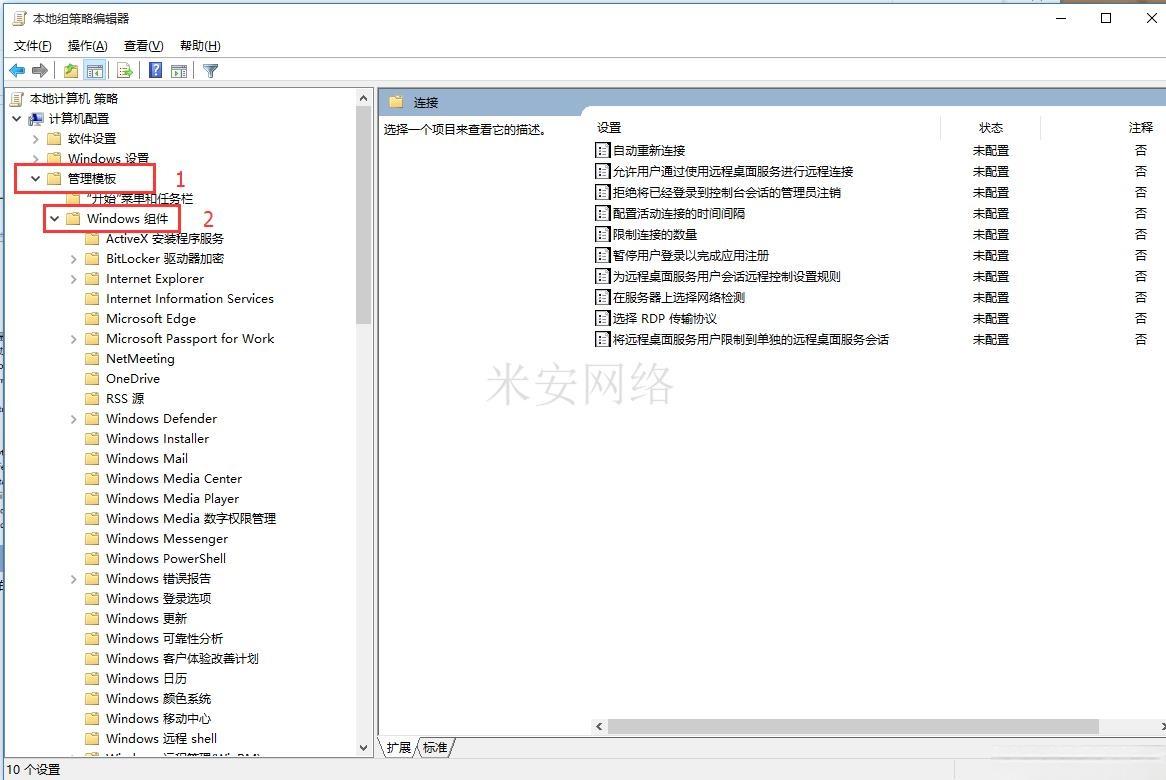Open the 帮助(H) menu
Screen dimensions: 1166x780
[x=200, y=46]
